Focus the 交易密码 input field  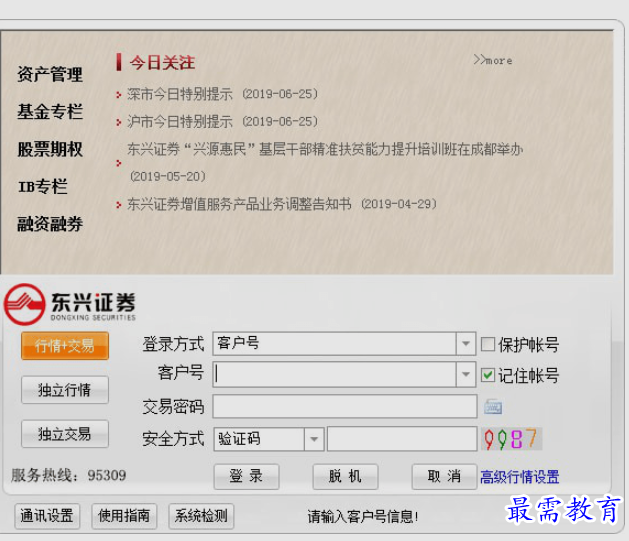[x=345, y=406]
